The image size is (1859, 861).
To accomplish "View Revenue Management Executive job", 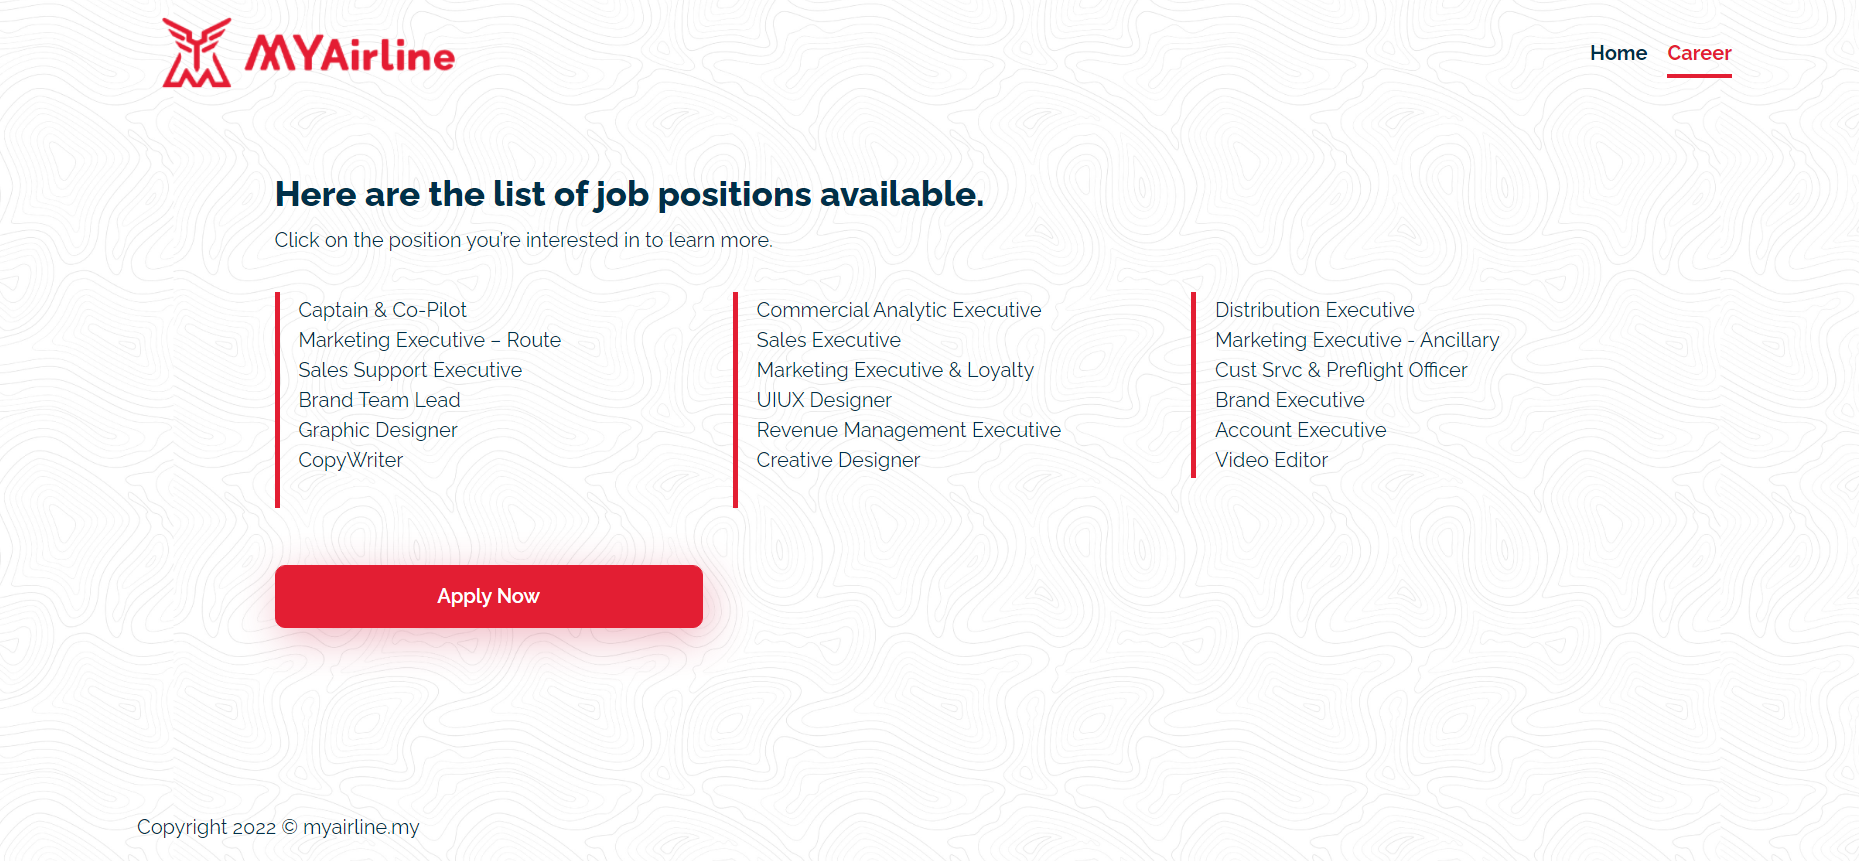I will [908, 430].
